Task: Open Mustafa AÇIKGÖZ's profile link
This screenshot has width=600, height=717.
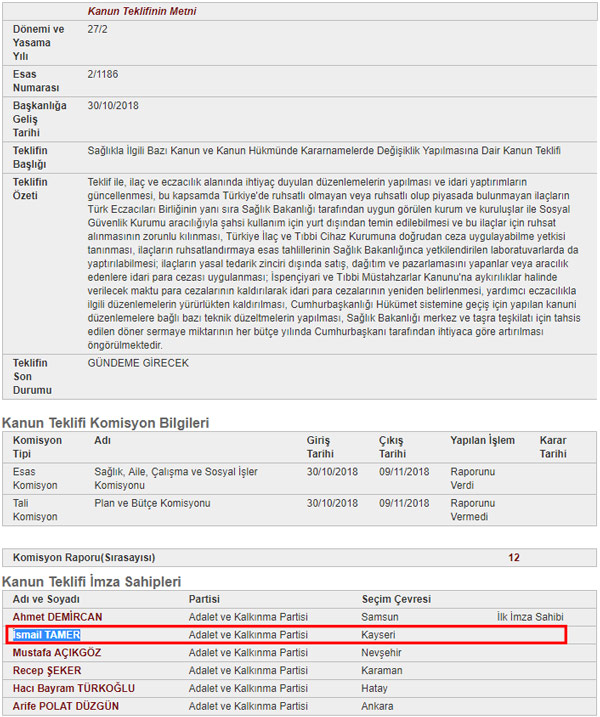Action: [x=57, y=653]
